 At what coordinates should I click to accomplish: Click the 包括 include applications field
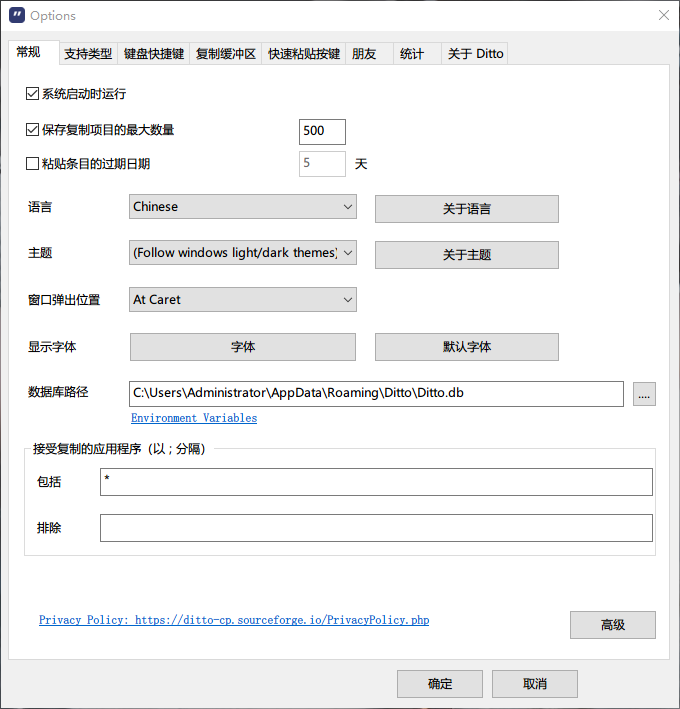pyautogui.click(x=376, y=482)
